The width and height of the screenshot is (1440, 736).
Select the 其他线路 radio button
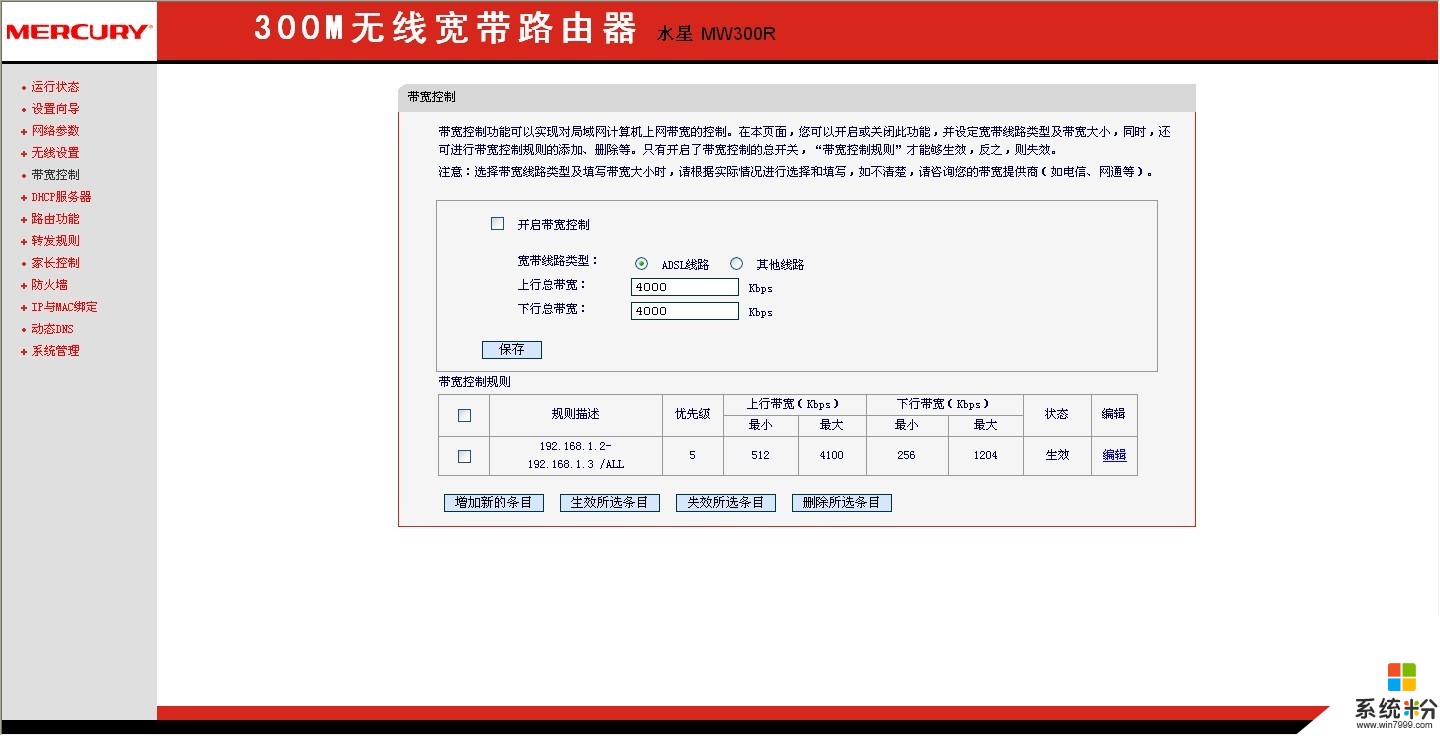(x=737, y=264)
